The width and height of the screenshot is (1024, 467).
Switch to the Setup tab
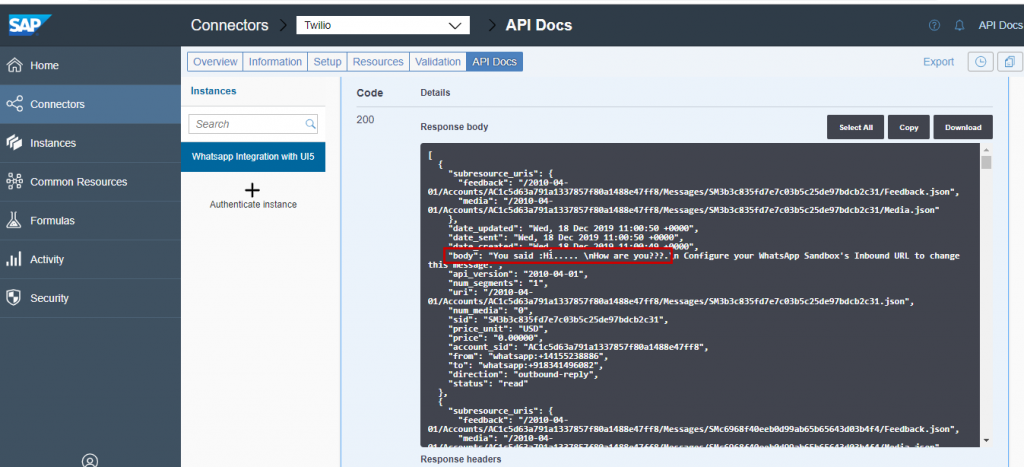click(327, 62)
